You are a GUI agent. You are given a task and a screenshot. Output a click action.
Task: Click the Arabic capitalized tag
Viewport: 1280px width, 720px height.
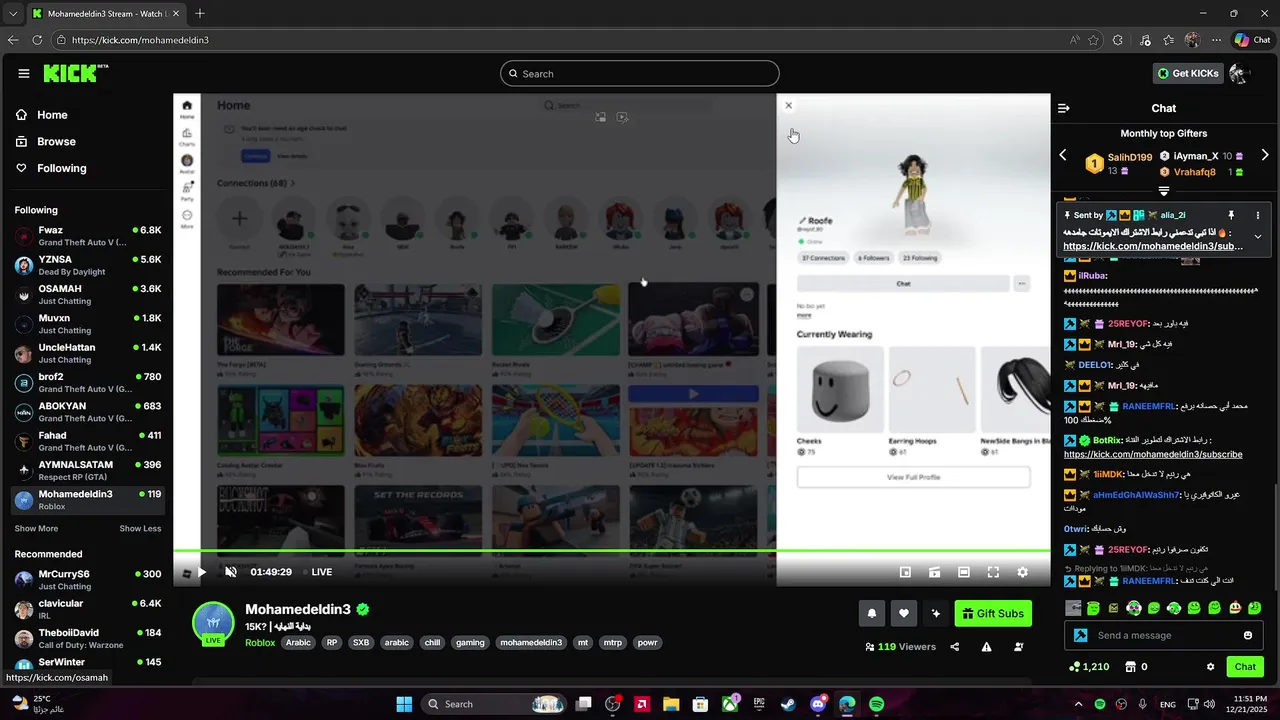pos(298,643)
